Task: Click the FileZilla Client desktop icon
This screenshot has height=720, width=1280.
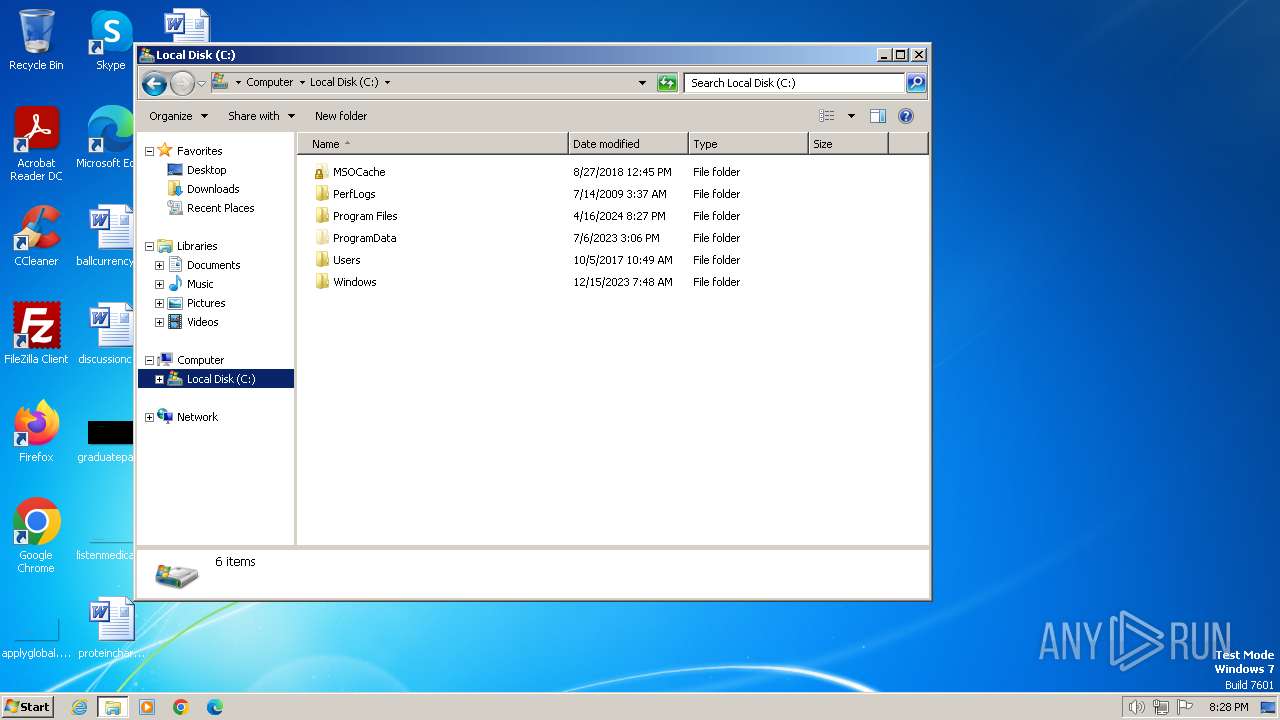Action: (36, 333)
